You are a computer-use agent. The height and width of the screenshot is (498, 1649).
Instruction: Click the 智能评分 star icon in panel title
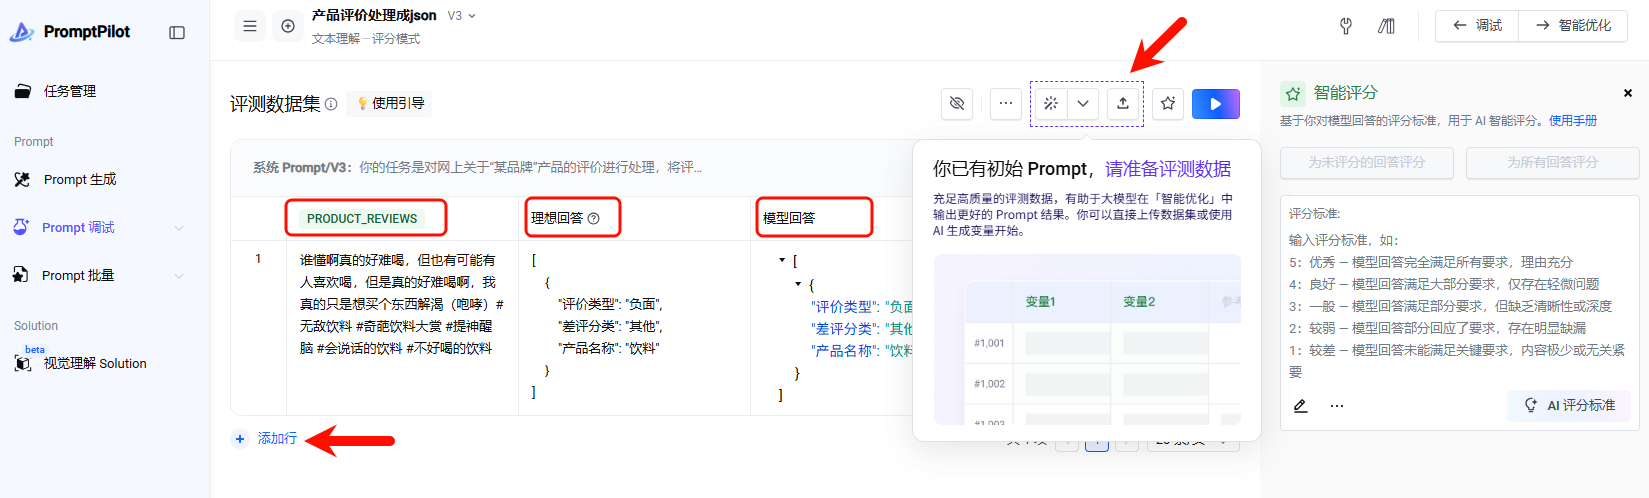pos(1293,94)
